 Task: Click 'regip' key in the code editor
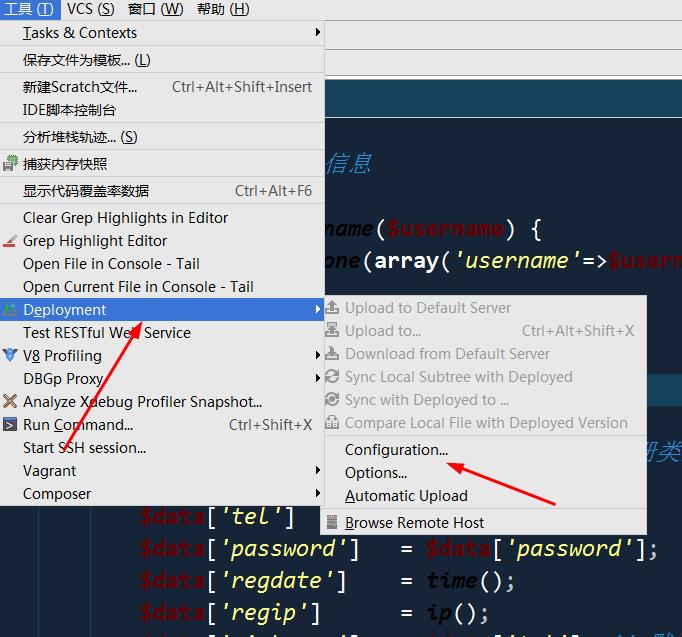(x=265, y=613)
